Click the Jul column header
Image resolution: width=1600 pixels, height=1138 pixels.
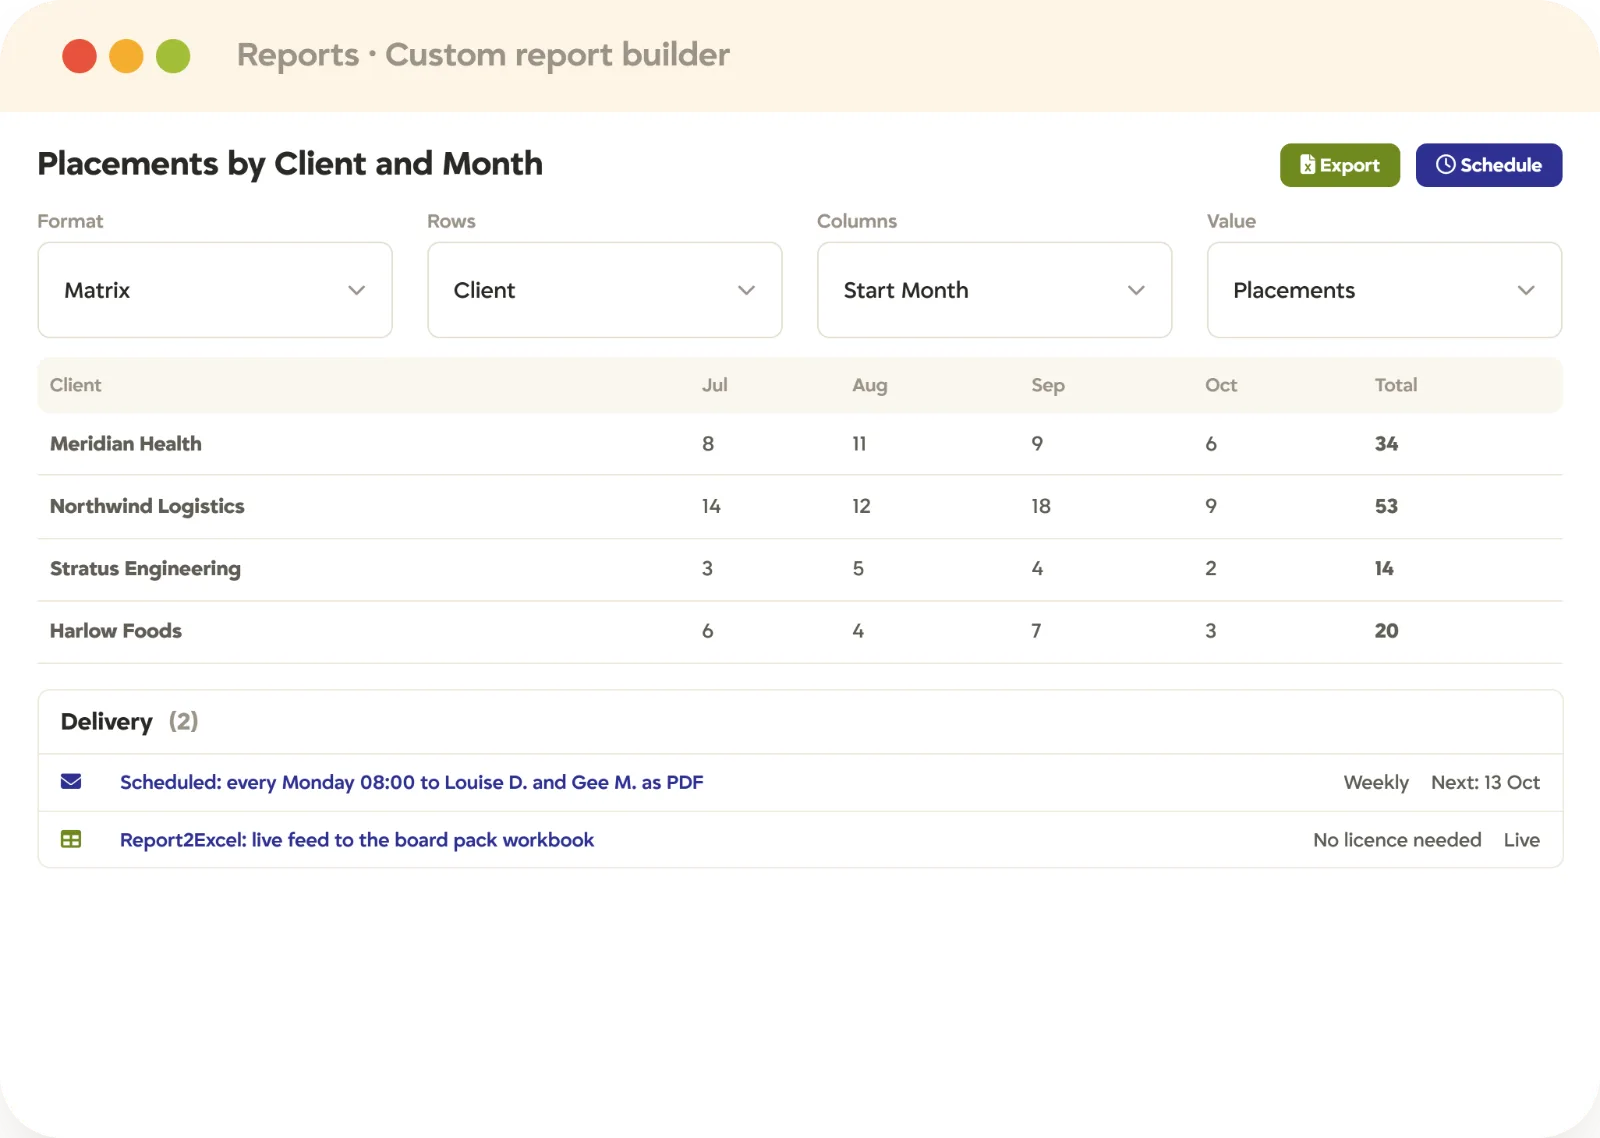pos(715,385)
